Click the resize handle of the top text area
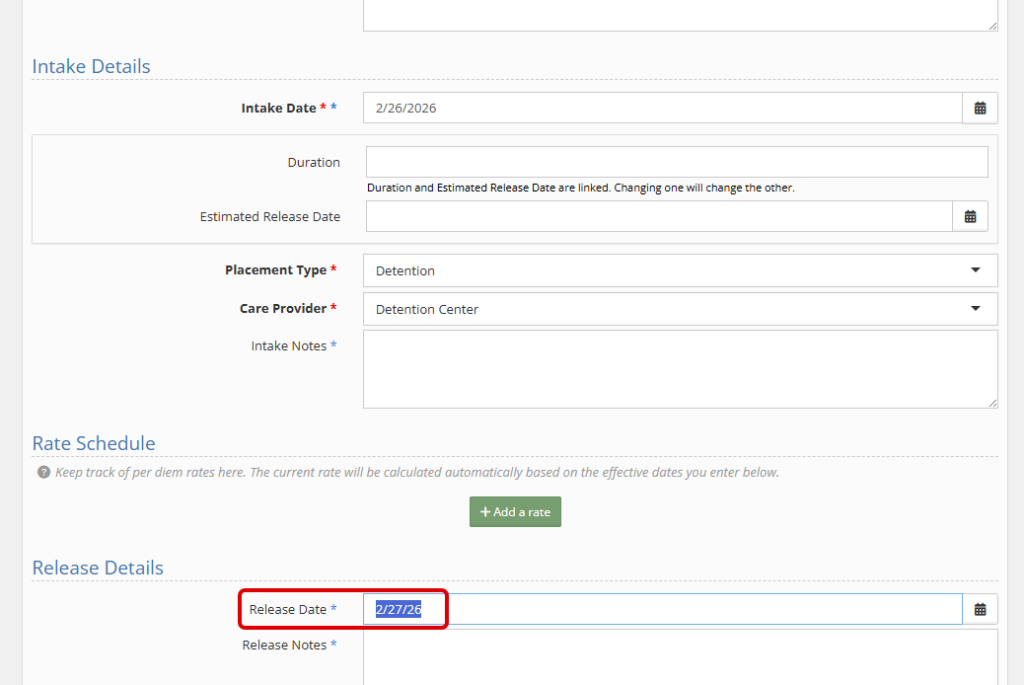1024x685 pixels. (992, 26)
